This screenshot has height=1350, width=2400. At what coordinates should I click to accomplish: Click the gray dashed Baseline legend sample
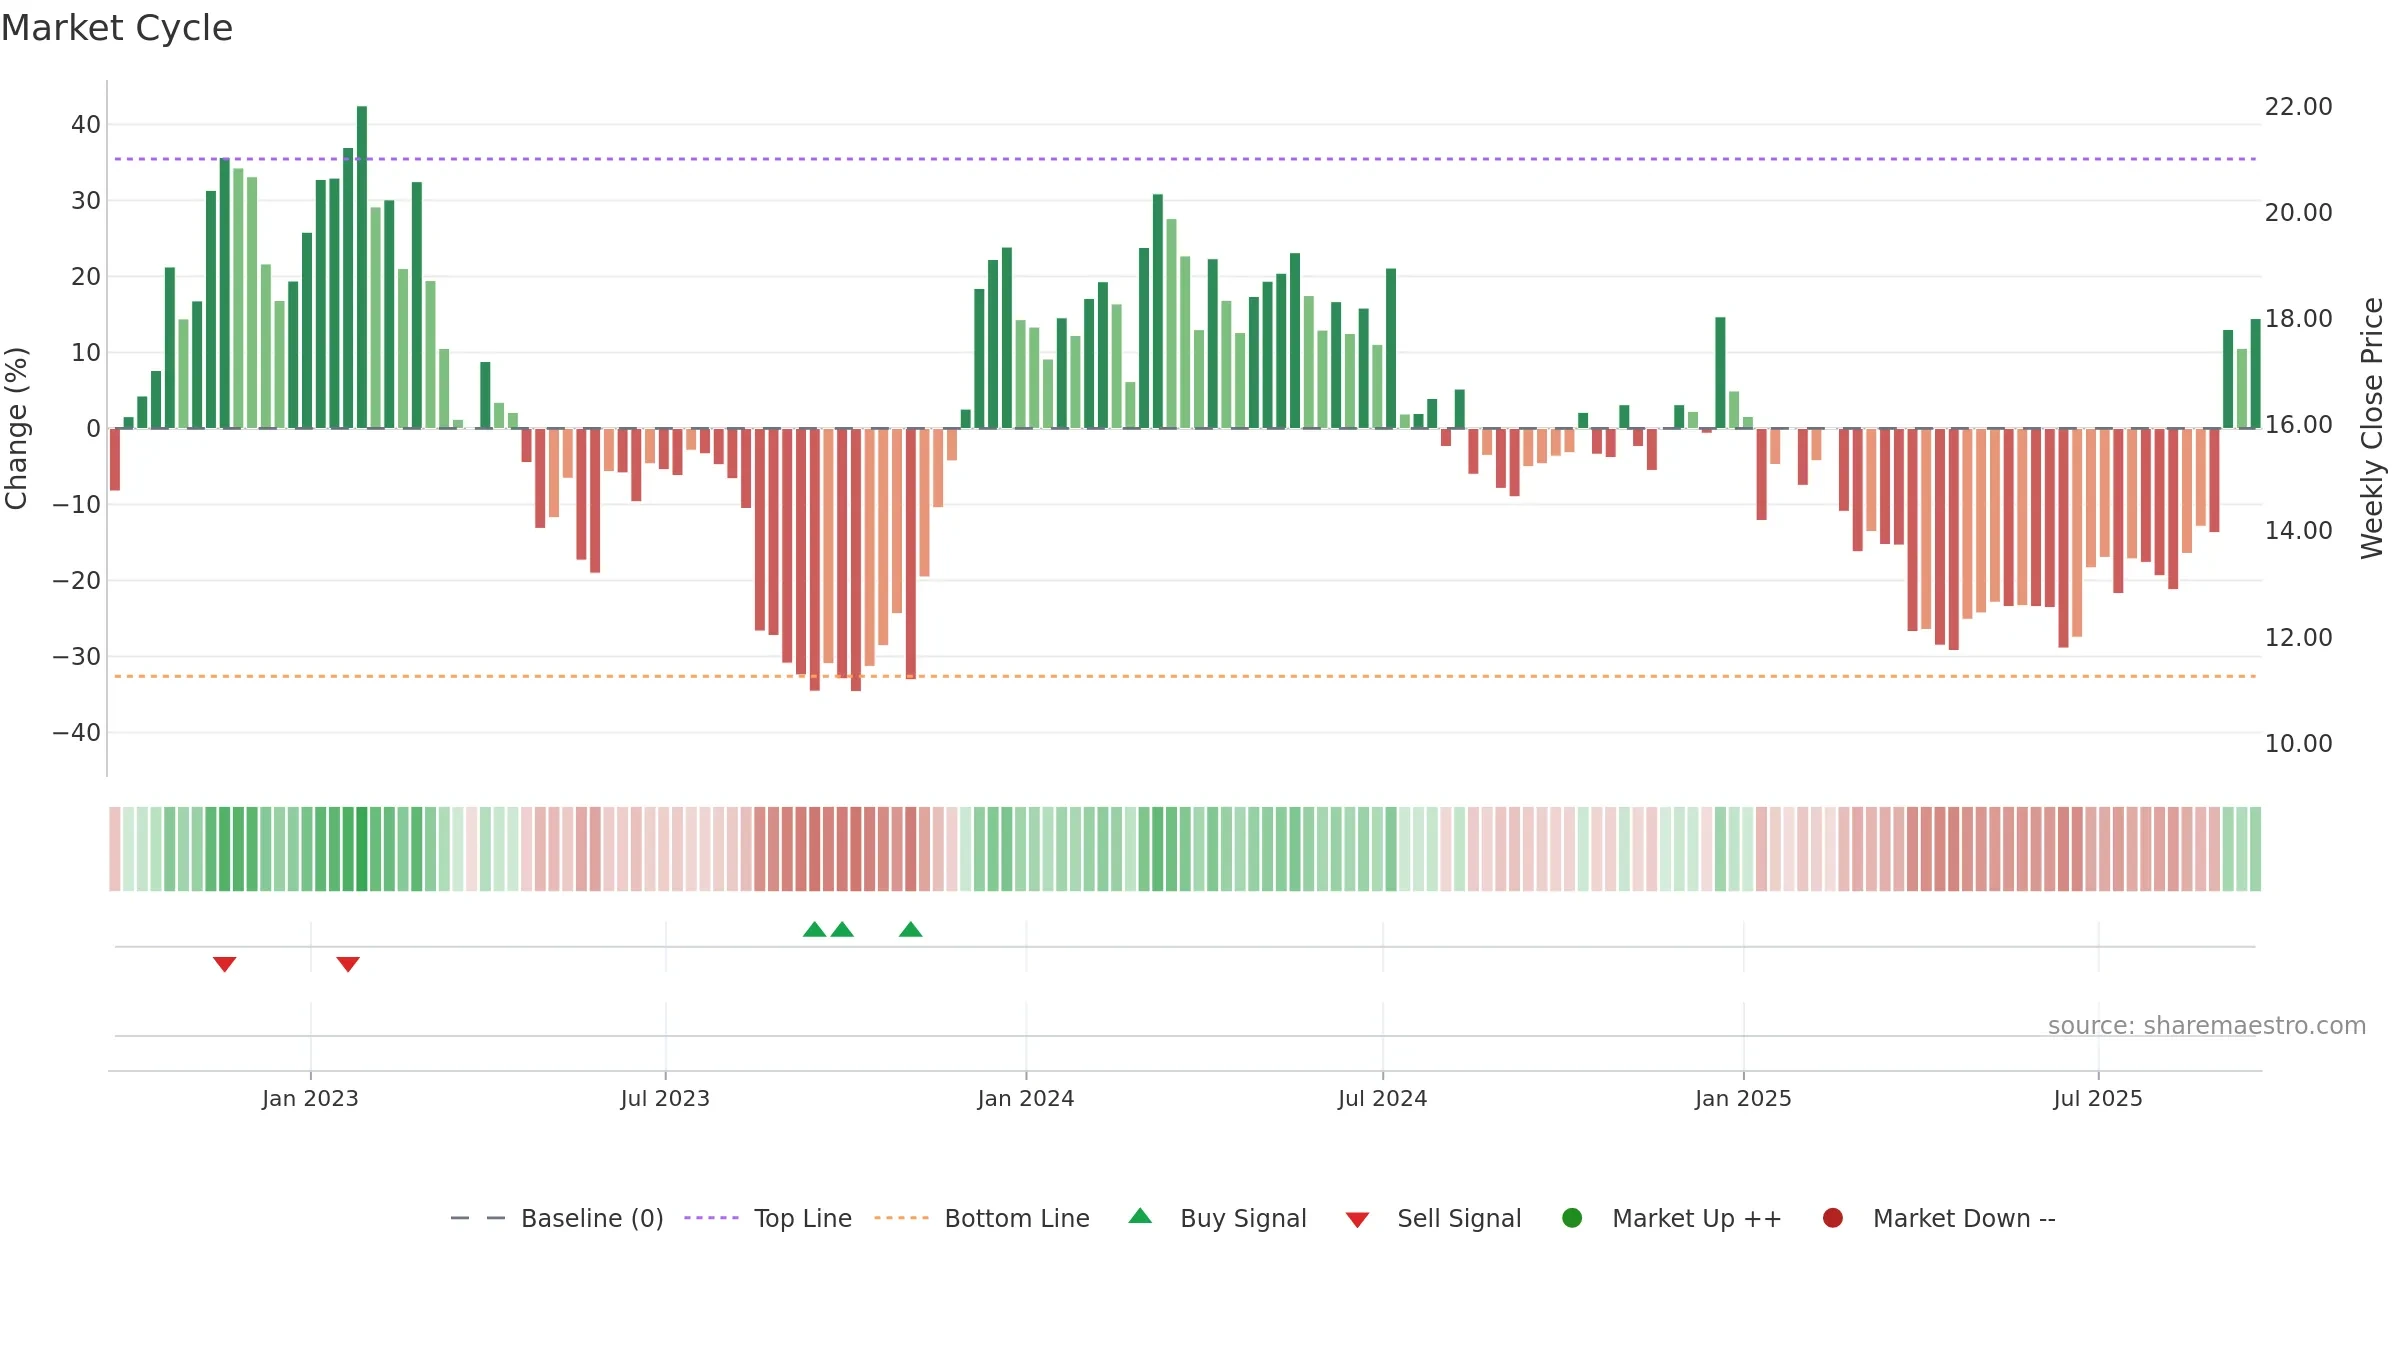click(478, 1218)
